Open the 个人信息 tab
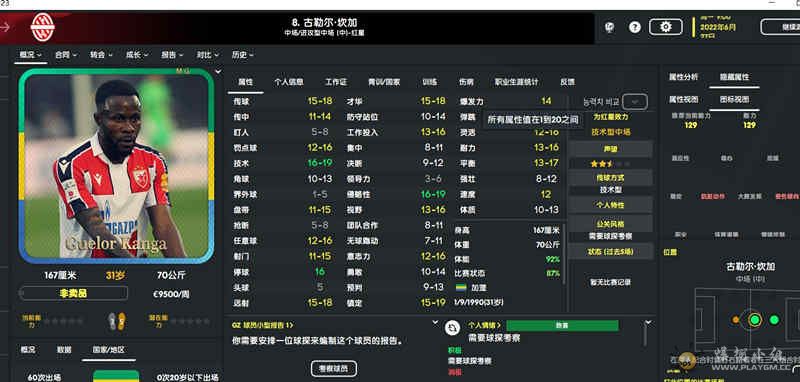The image size is (800, 382). [x=289, y=82]
